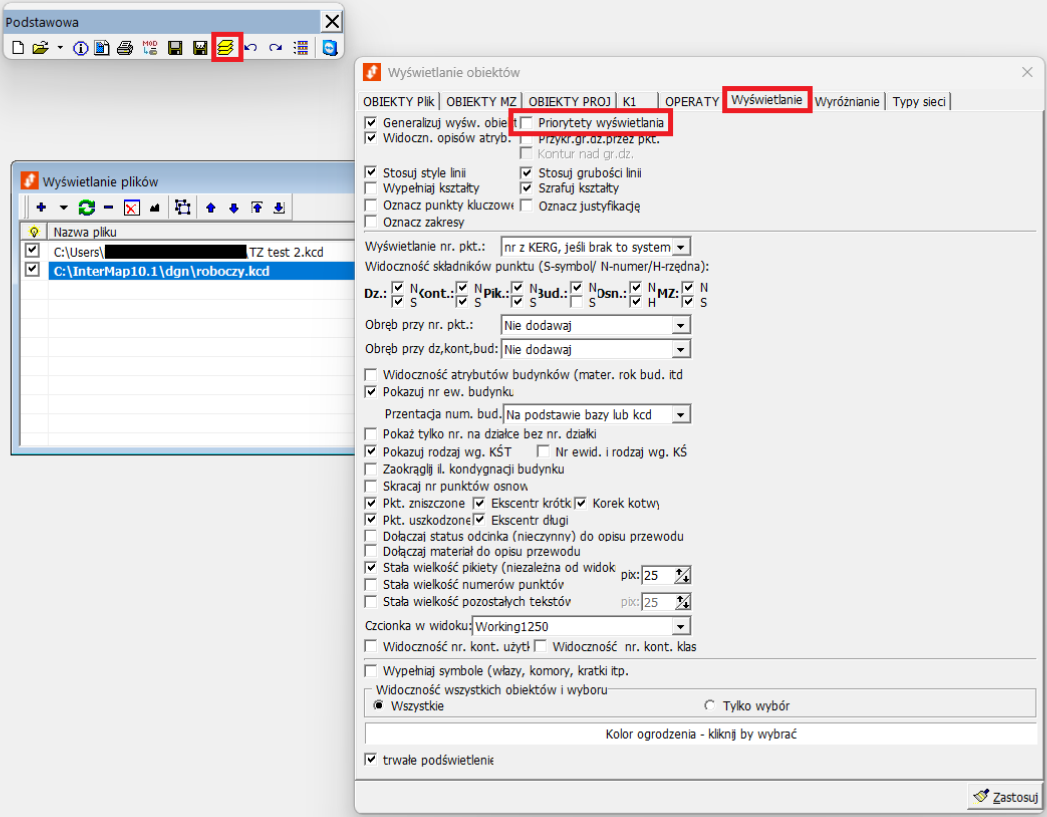Move selected file up with blue up arrow

coord(211,207)
